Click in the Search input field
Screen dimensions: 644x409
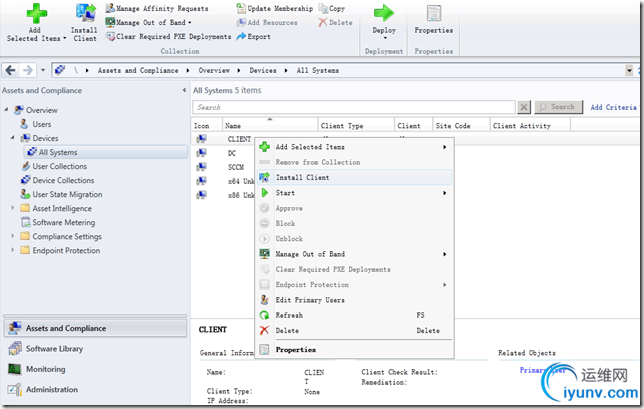point(354,107)
